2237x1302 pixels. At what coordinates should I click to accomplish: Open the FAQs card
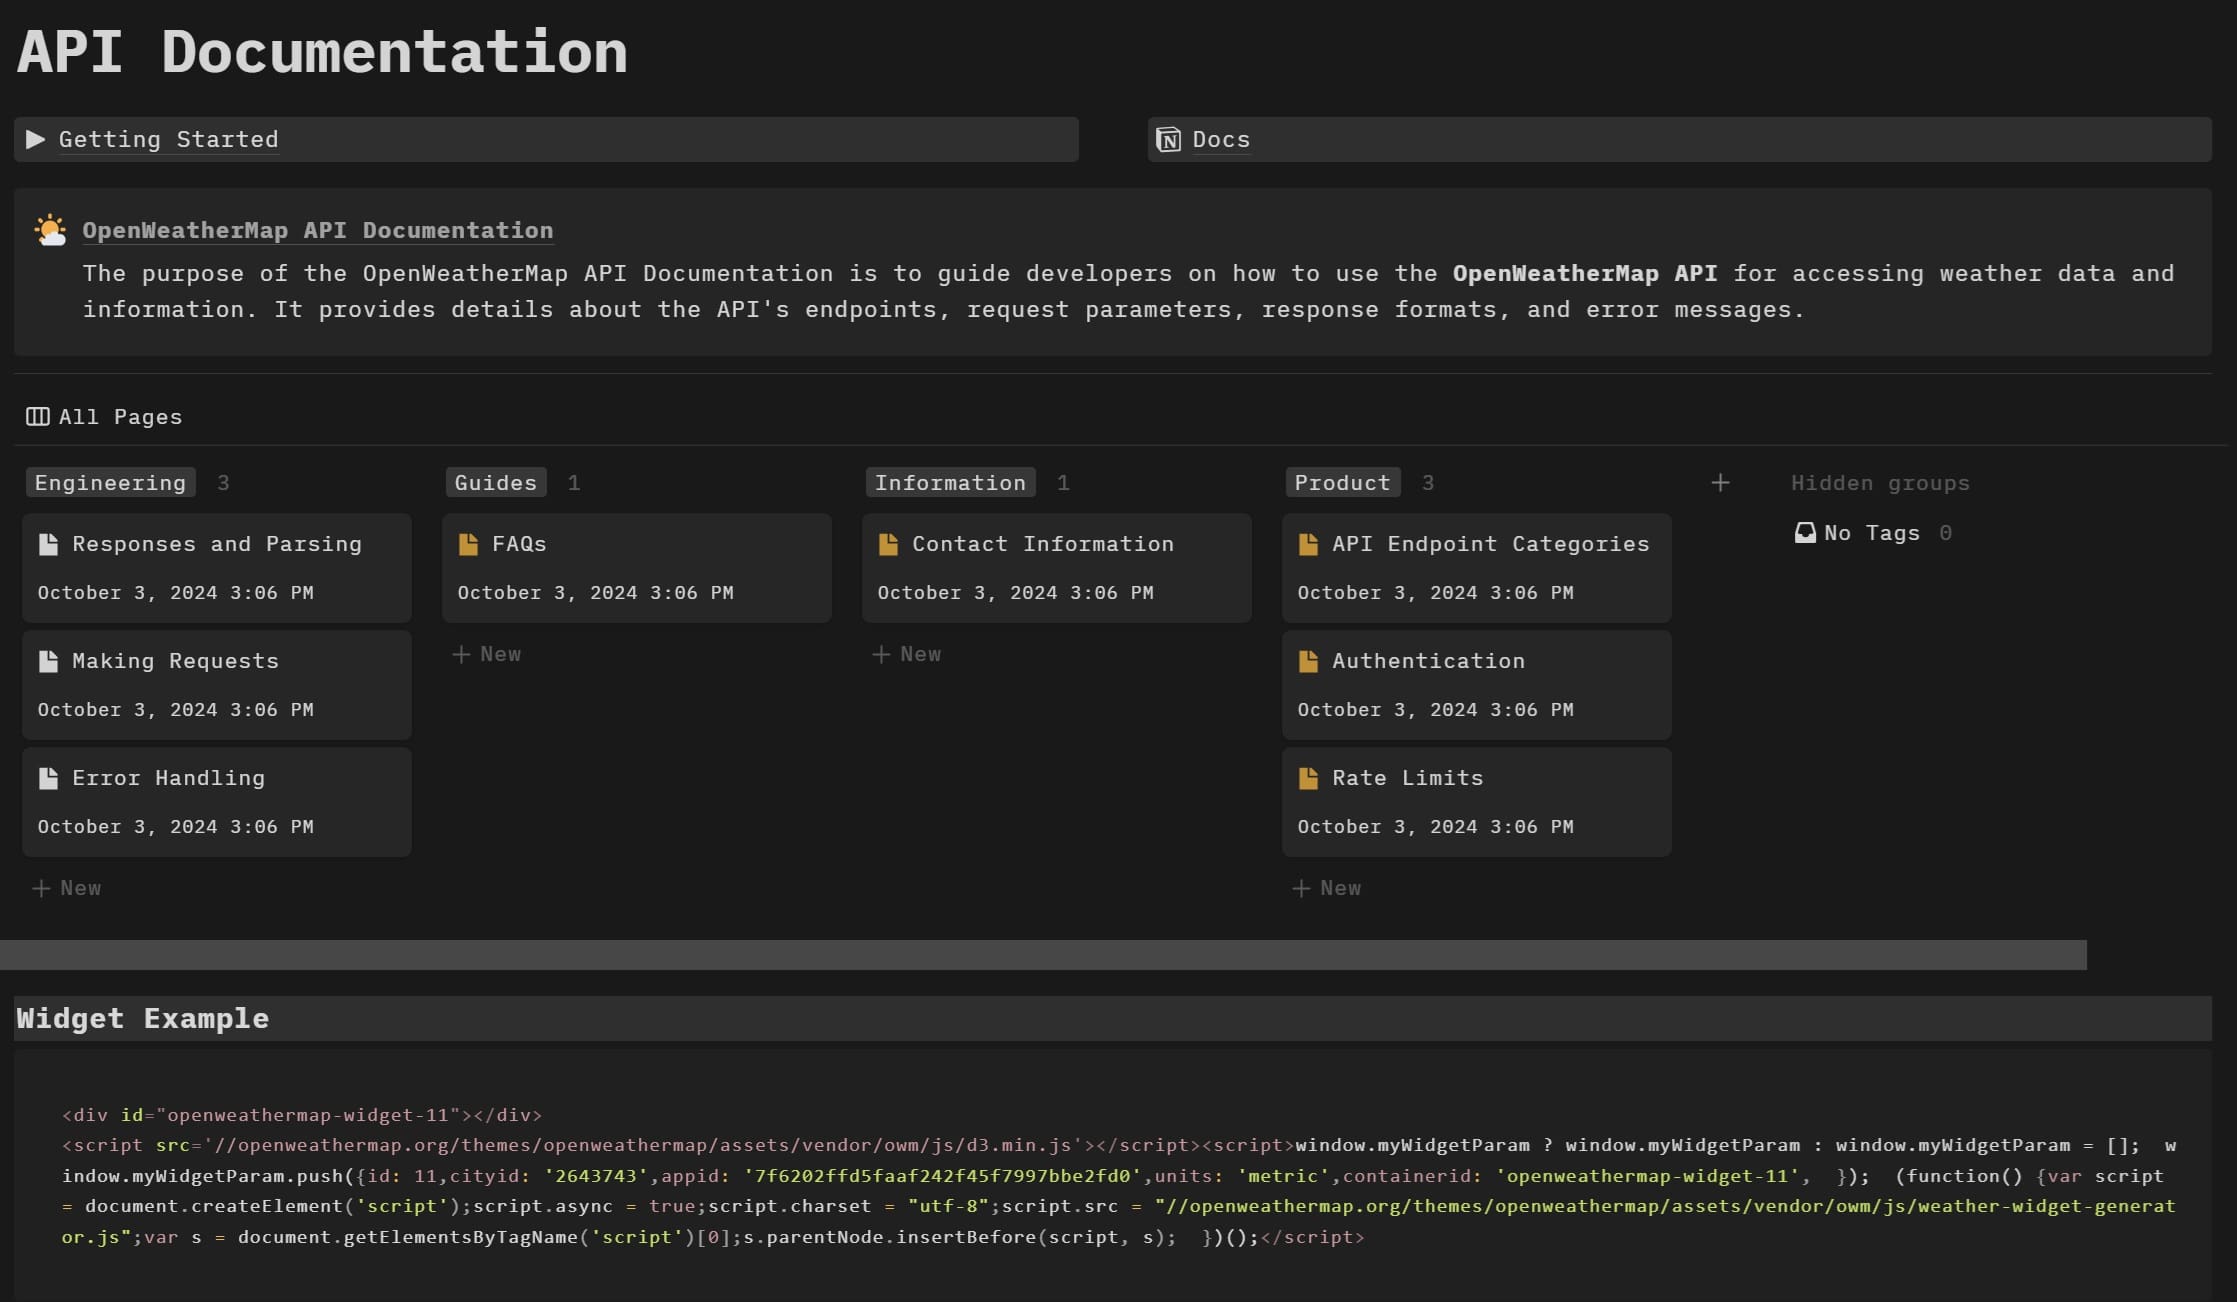click(637, 568)
